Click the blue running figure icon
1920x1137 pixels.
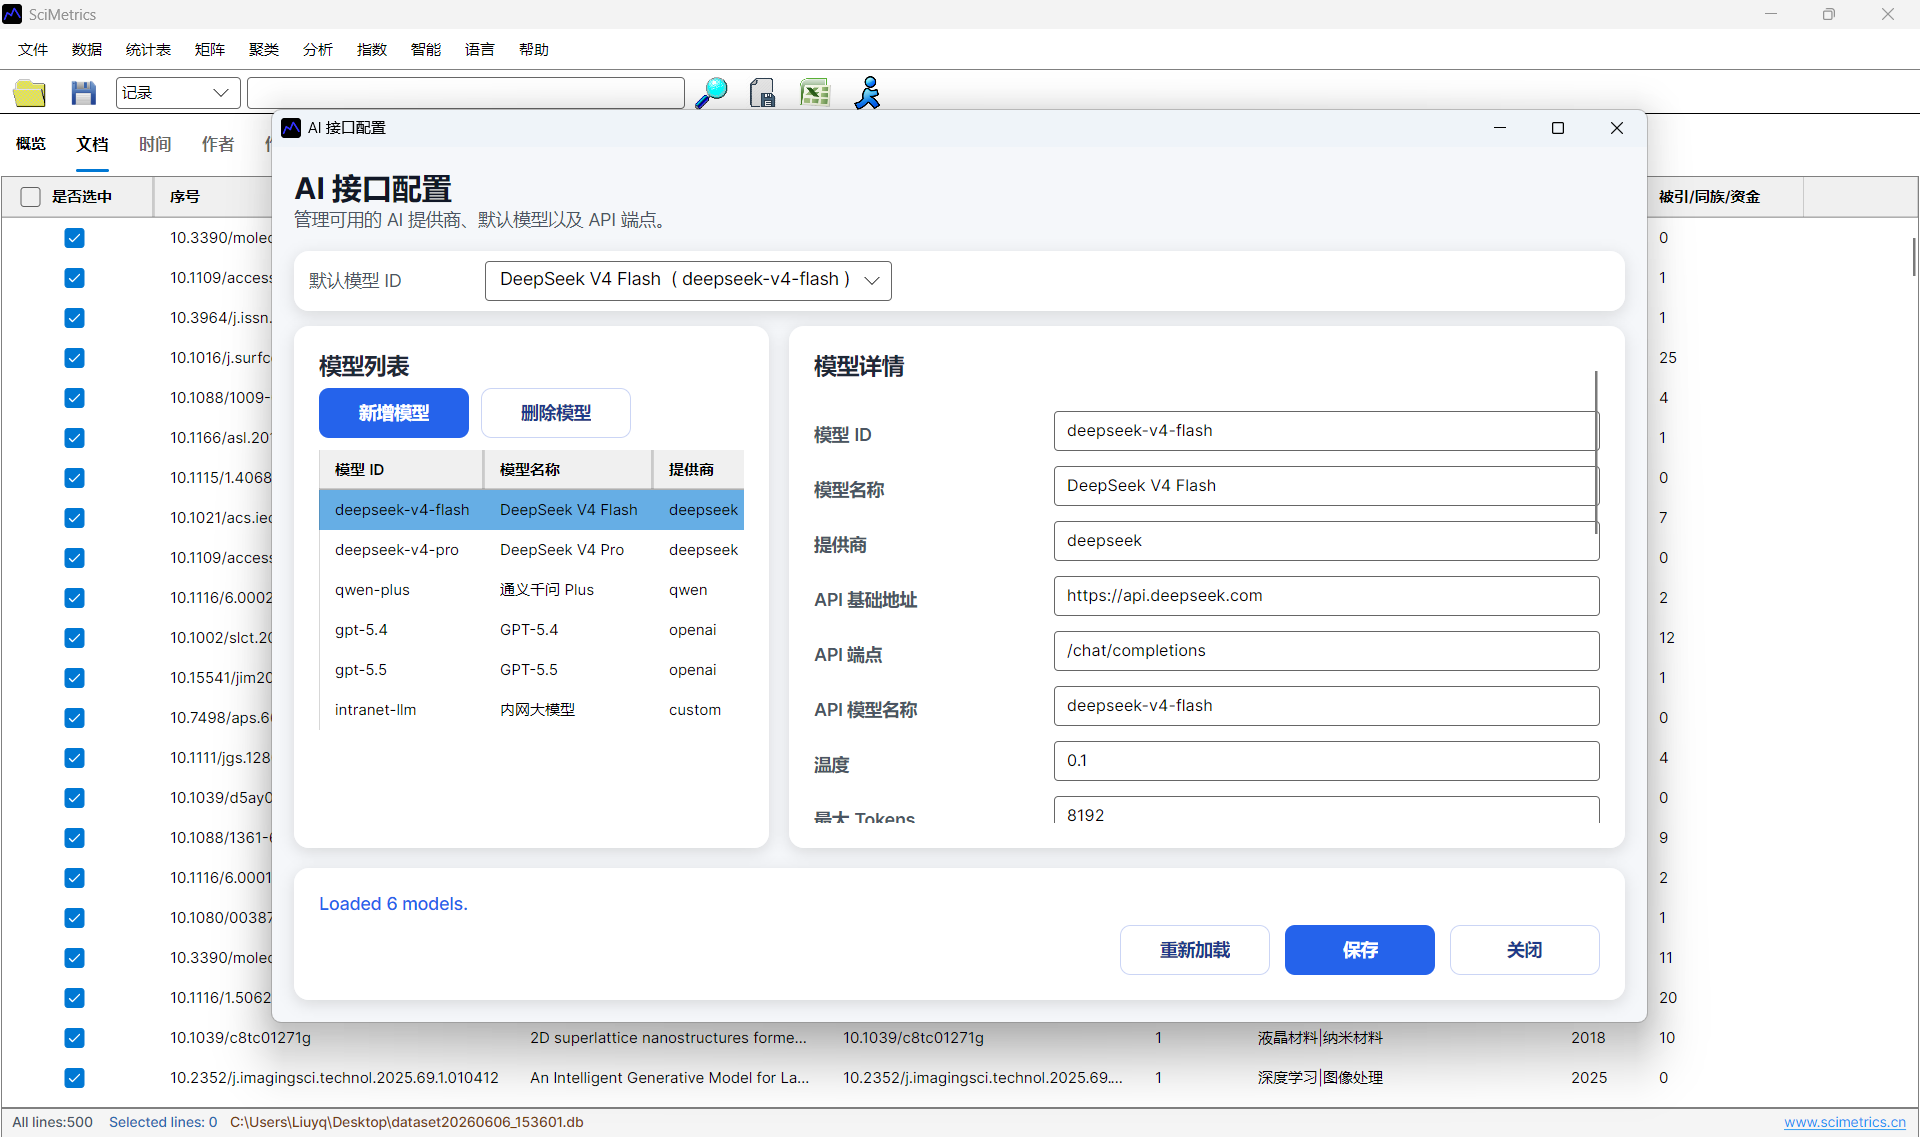(x=868, y=93)
